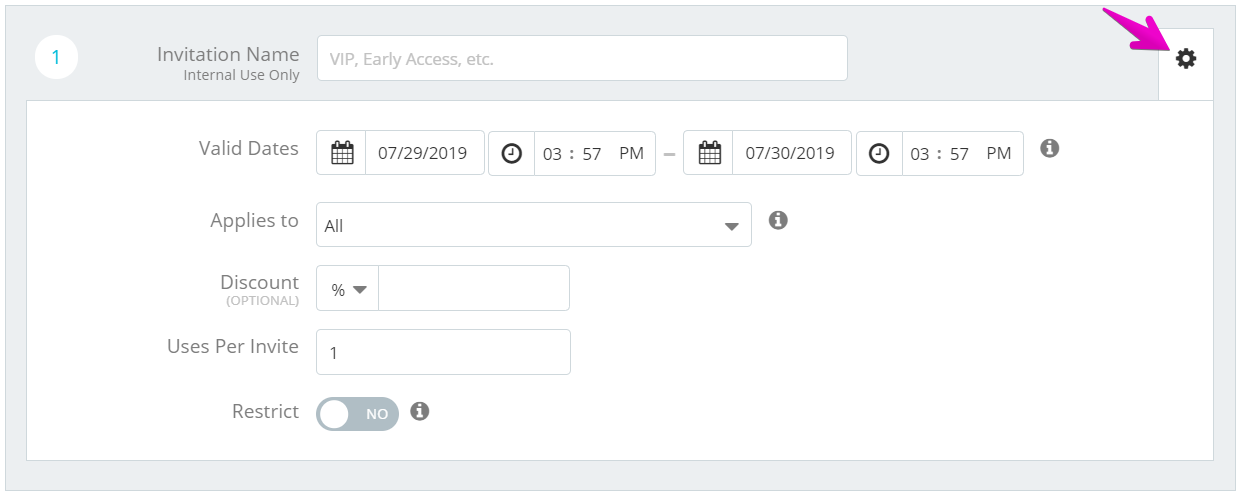
Task: Show info next to Applies to
Action: (778, 220)
